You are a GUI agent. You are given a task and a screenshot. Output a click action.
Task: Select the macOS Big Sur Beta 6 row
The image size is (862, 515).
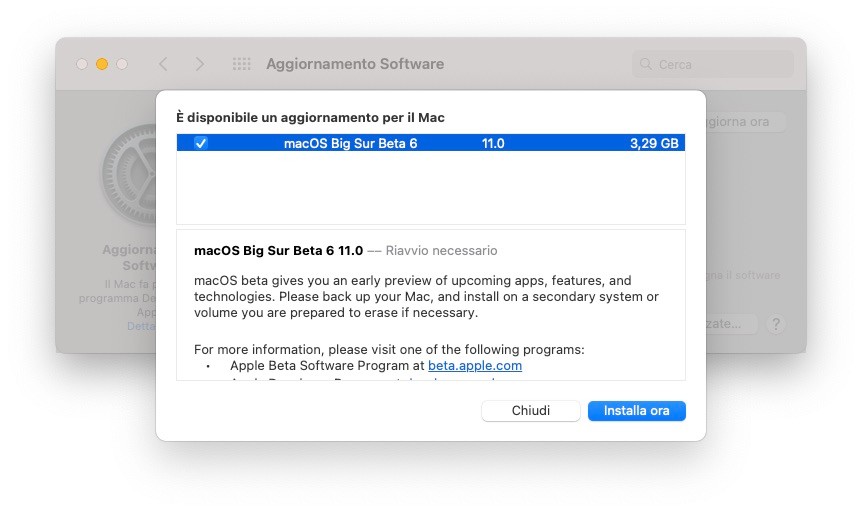350,143
